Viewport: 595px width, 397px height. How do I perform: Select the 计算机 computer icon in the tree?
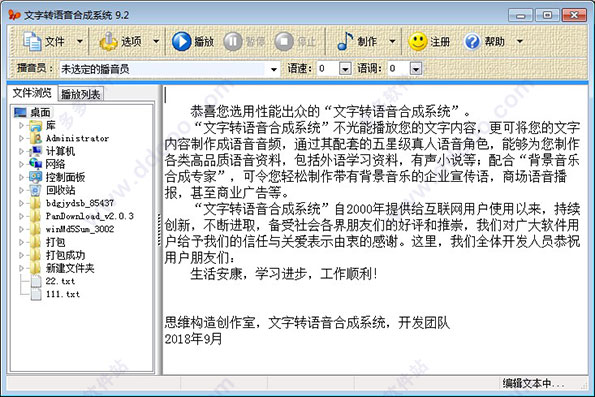pyautogui.click(x=36, y=151)
